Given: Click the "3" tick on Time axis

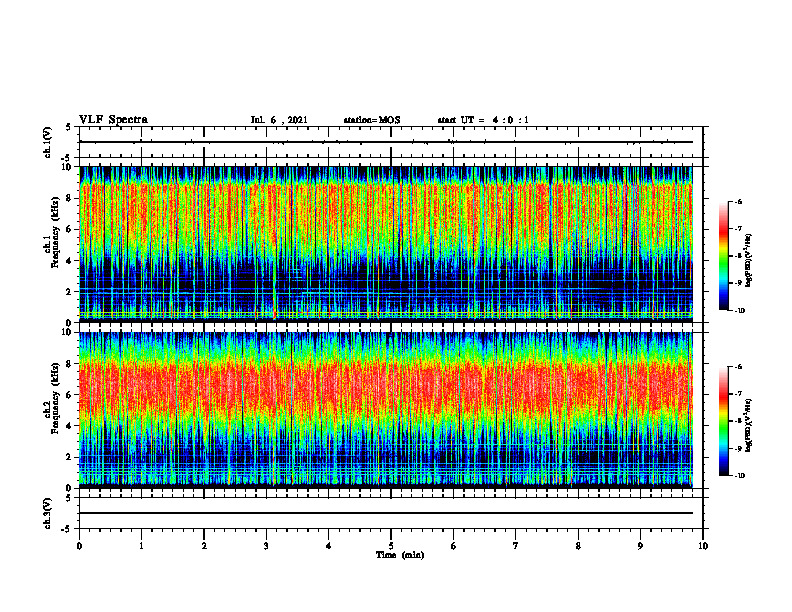Looking at the screenshot, I should pyautogui.click(x=266, y=546).
